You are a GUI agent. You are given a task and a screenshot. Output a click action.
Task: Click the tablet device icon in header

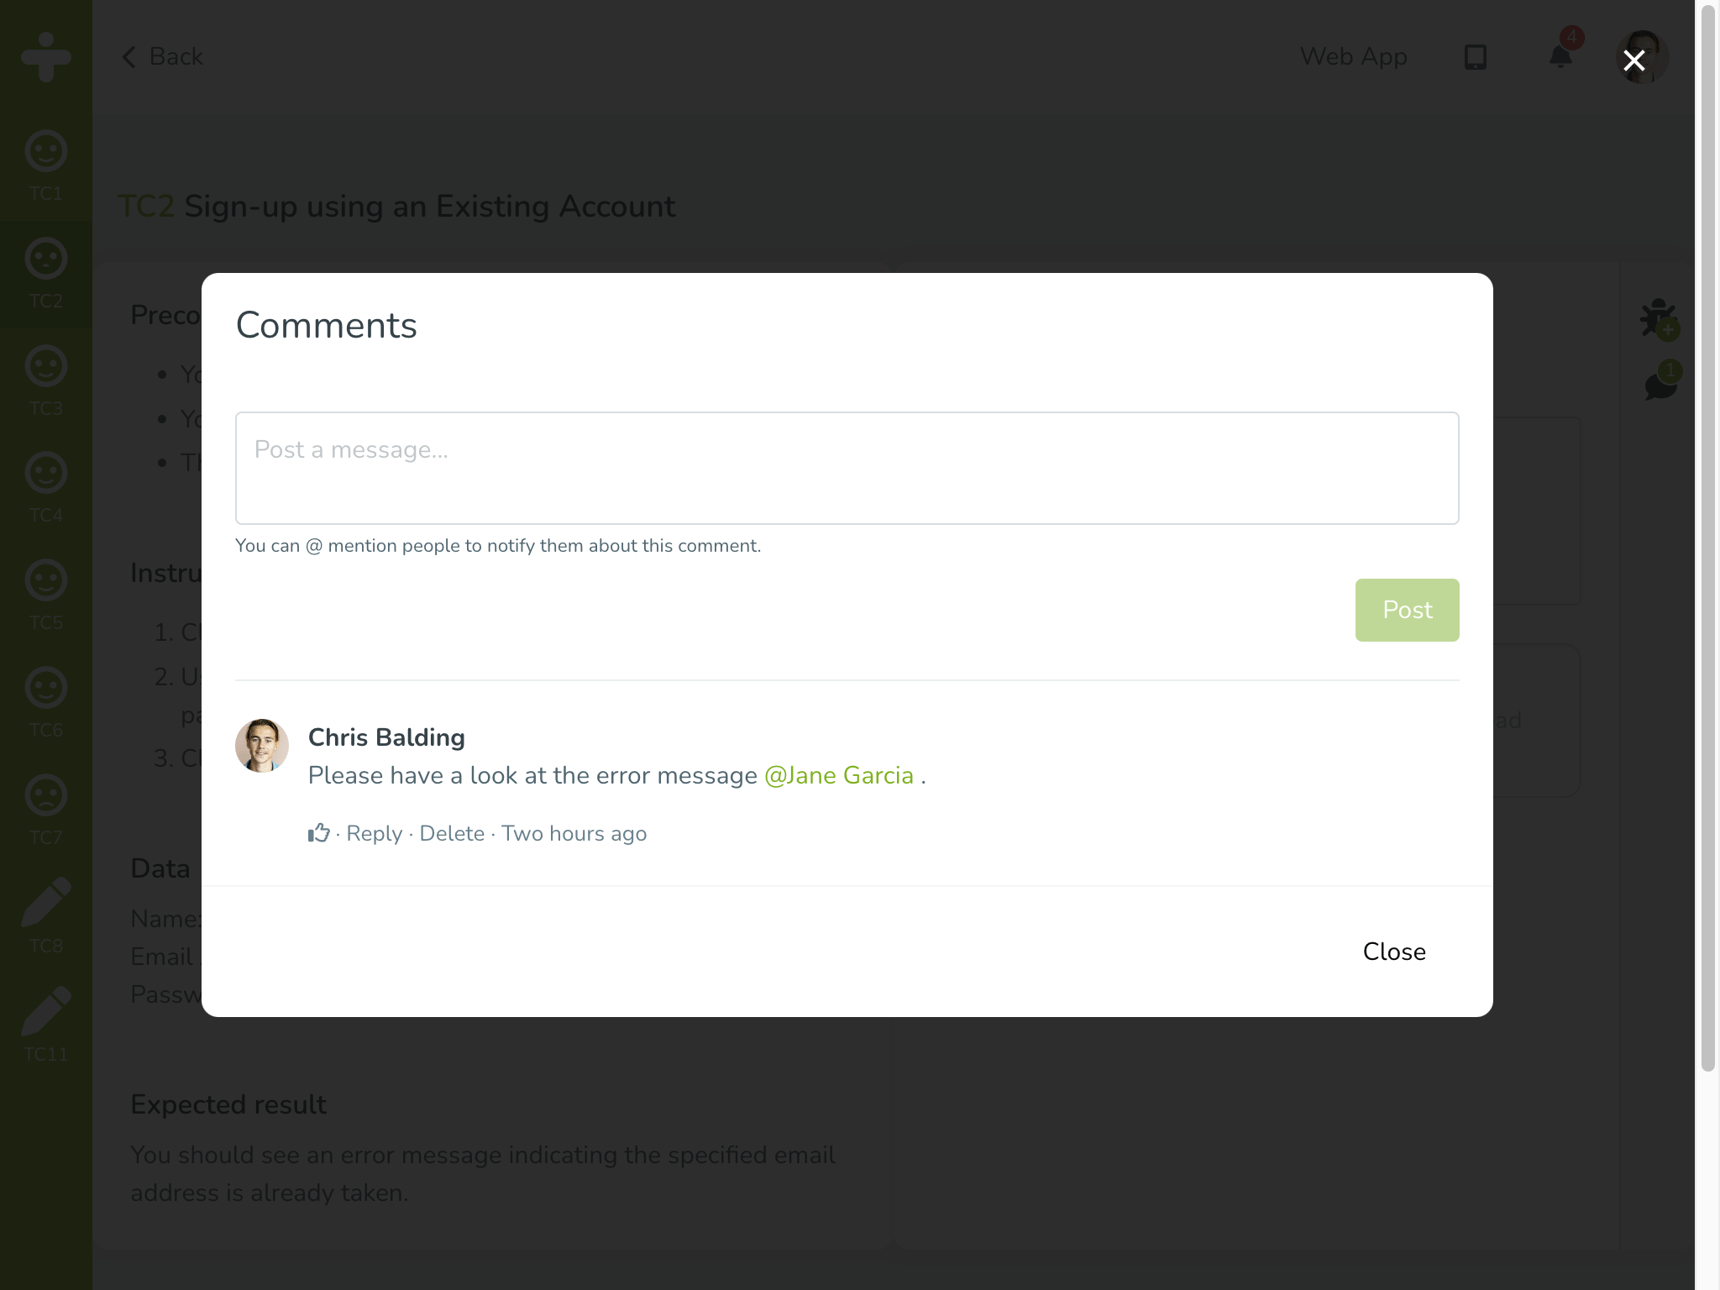click(1475, 57)
